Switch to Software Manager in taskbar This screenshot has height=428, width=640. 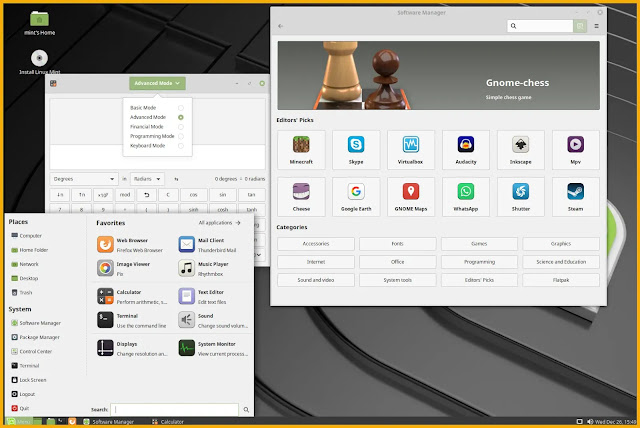(109, 422)
